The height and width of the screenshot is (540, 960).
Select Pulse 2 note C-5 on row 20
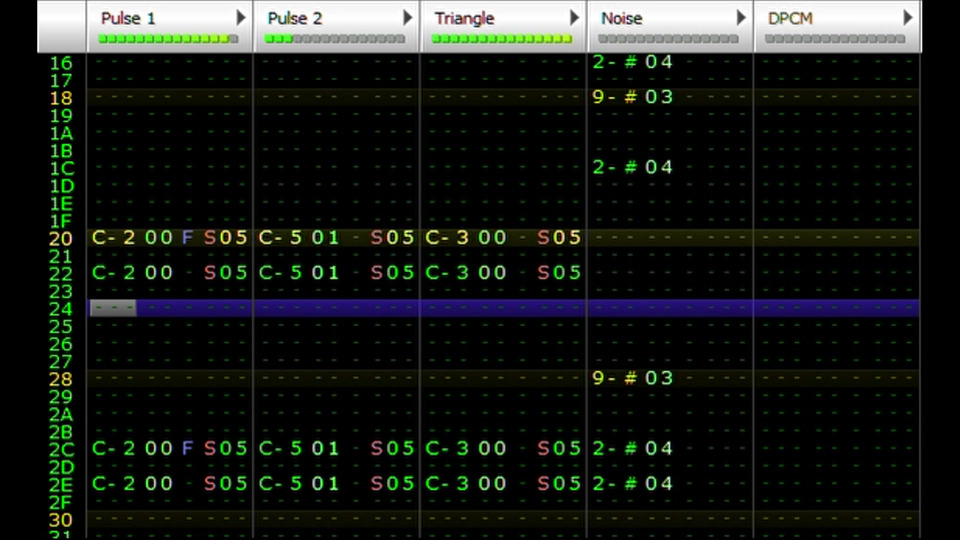point(280,238)
